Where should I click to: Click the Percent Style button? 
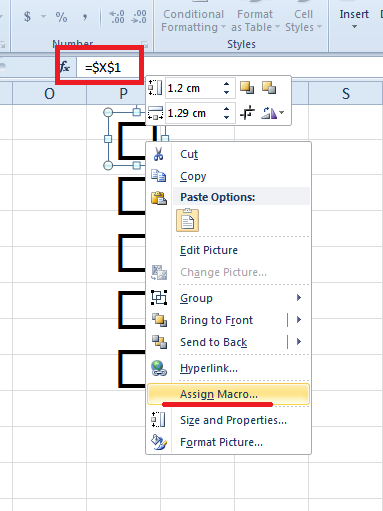pyautogui.click(x=61, y=17)
